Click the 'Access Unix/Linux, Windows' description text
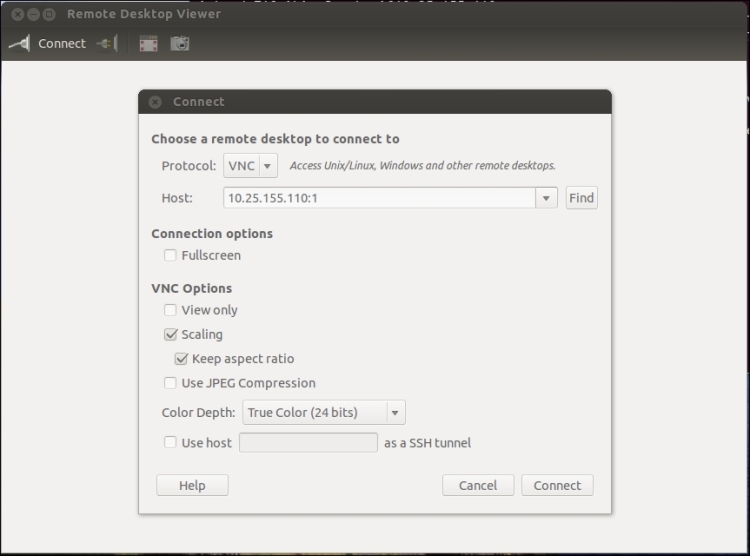This screenshot has height=556, width=750. coord(422,166)
